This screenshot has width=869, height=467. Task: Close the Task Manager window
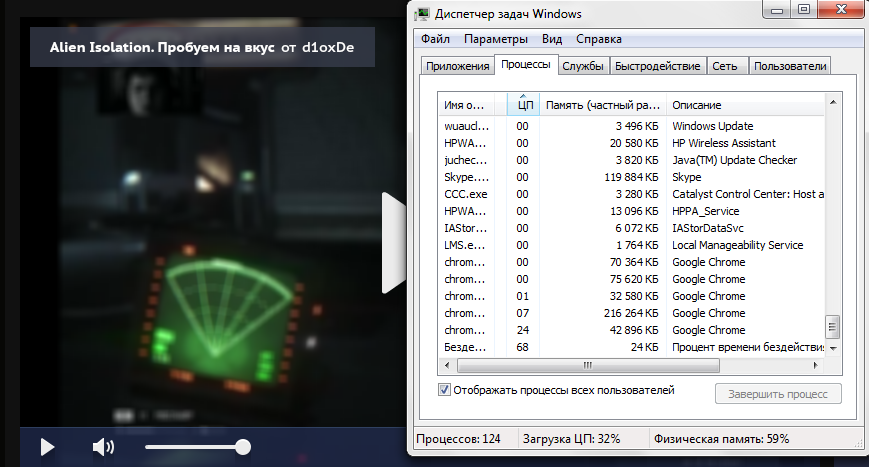tap(841, 10)
